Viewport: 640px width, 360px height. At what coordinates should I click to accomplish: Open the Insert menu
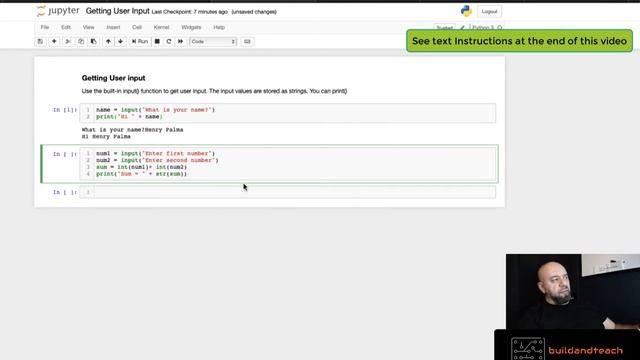coord(113,27)
